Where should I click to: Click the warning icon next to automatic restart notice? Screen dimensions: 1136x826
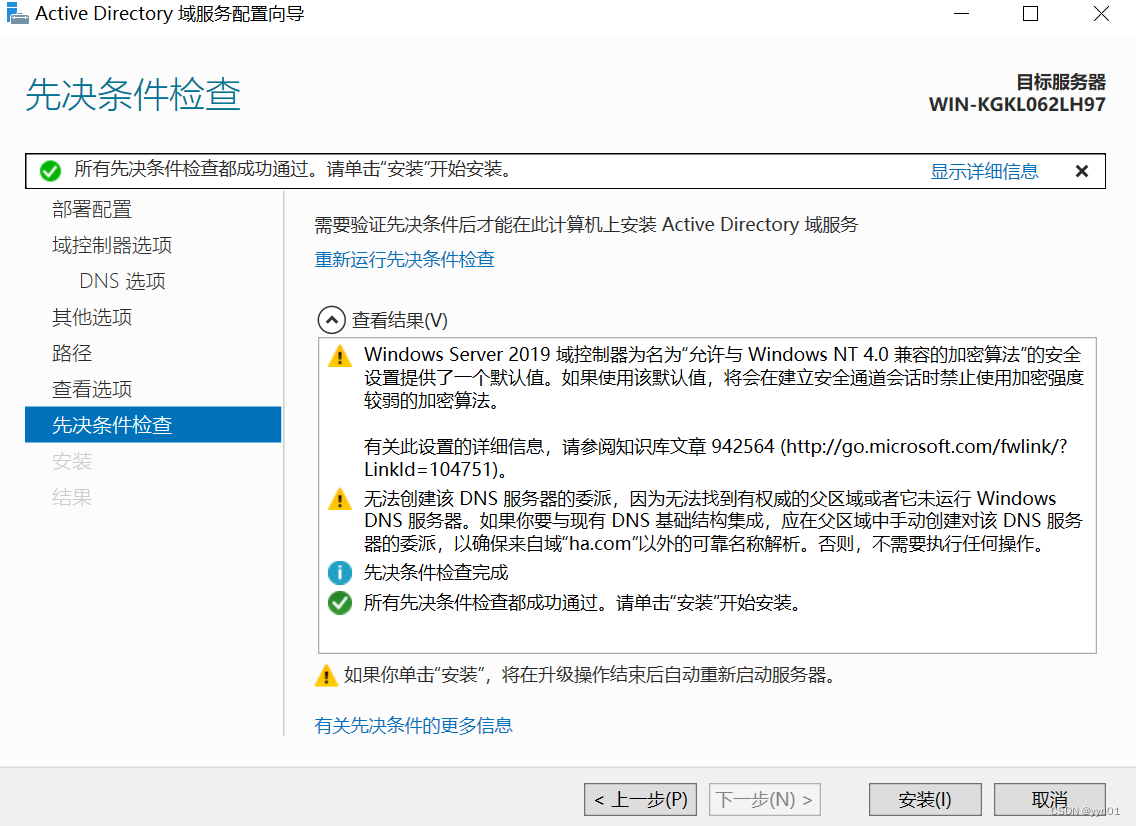pos(326,675)
